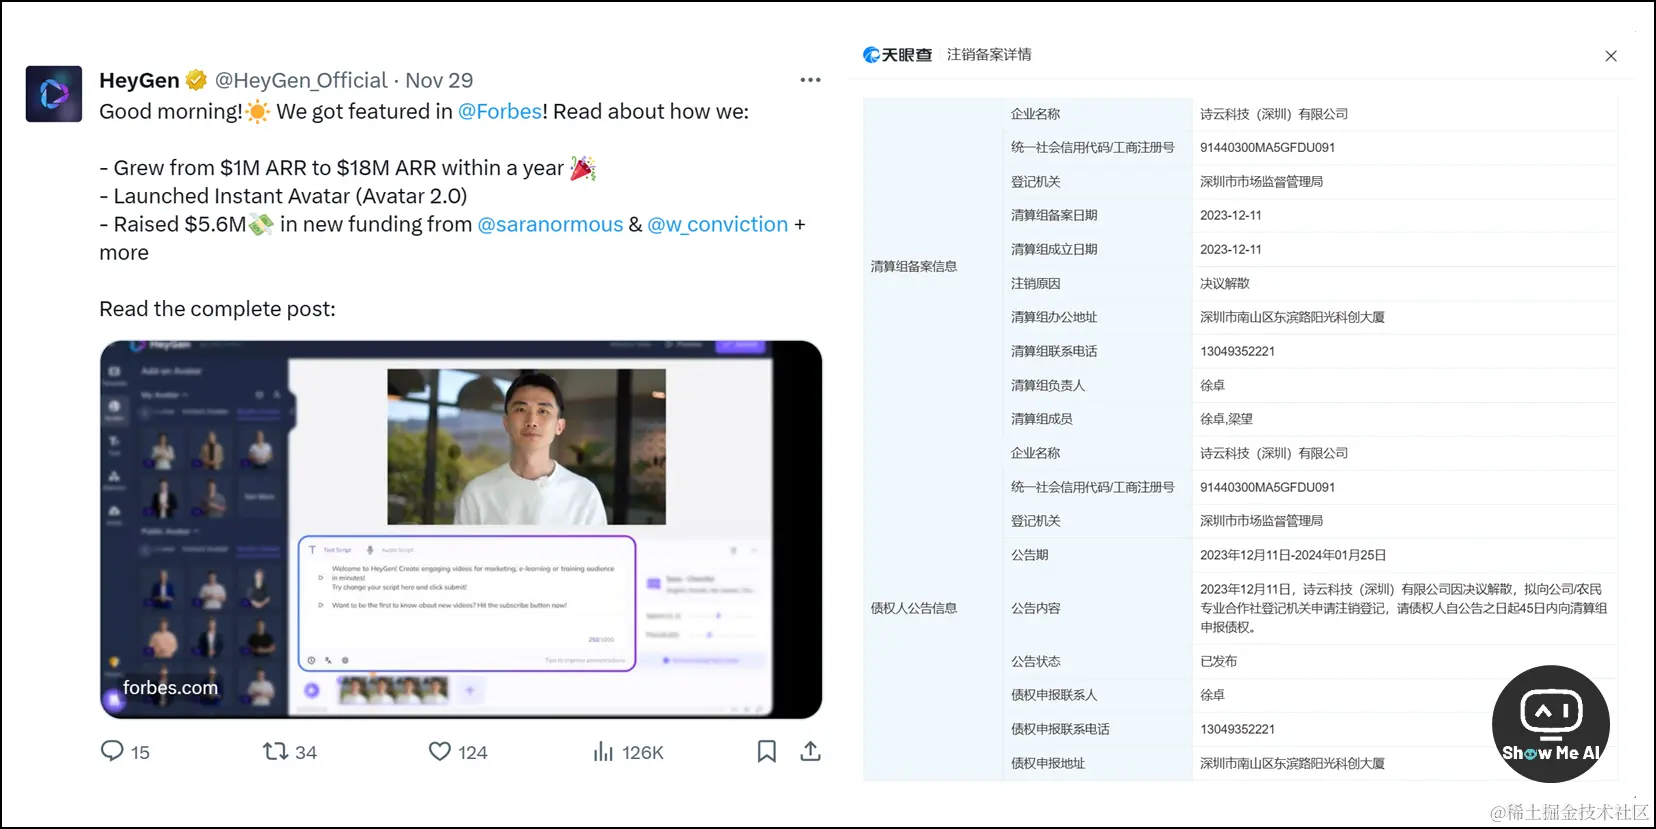Select the 清算组备案信息 section label

(914, 266)
